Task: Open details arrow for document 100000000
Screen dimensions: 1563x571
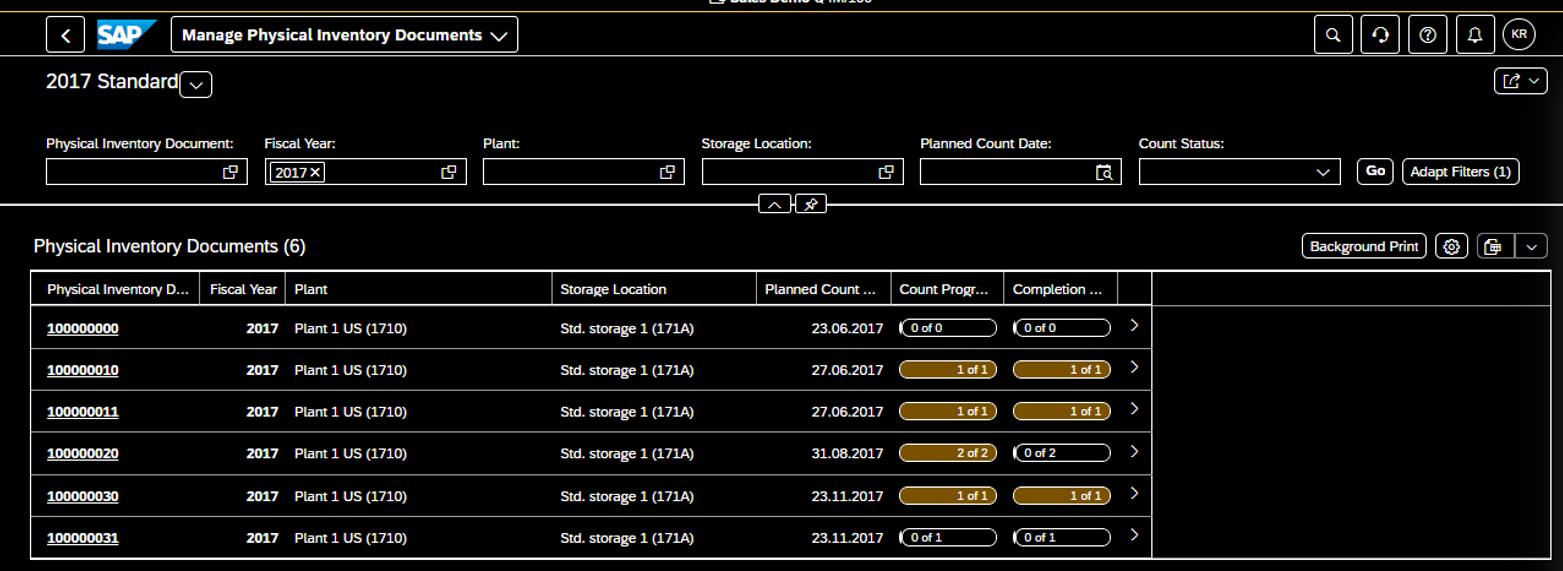Action: (x=1134, y=326)
